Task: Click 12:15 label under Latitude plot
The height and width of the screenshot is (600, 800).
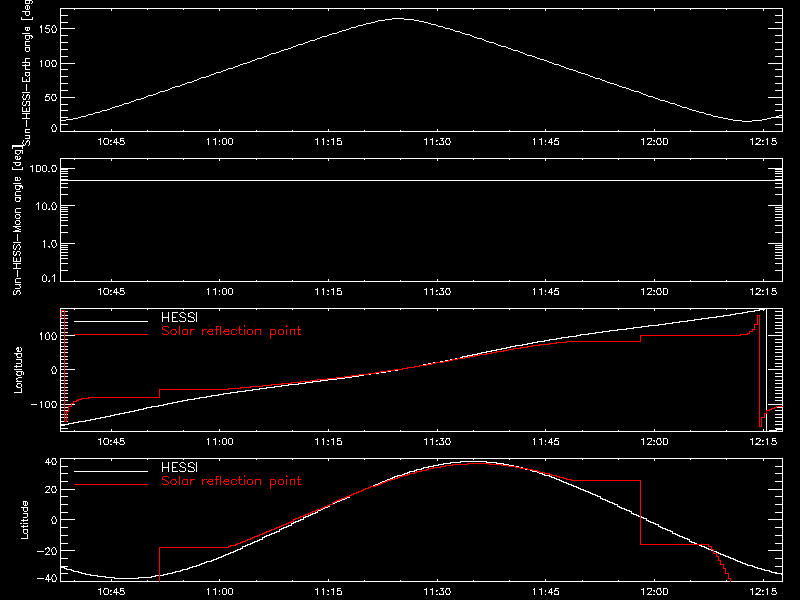Action: (763, 592)
